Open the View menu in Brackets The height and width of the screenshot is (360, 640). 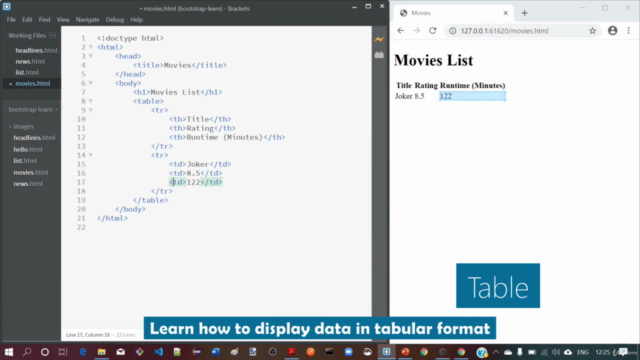[x=63, y=20]
